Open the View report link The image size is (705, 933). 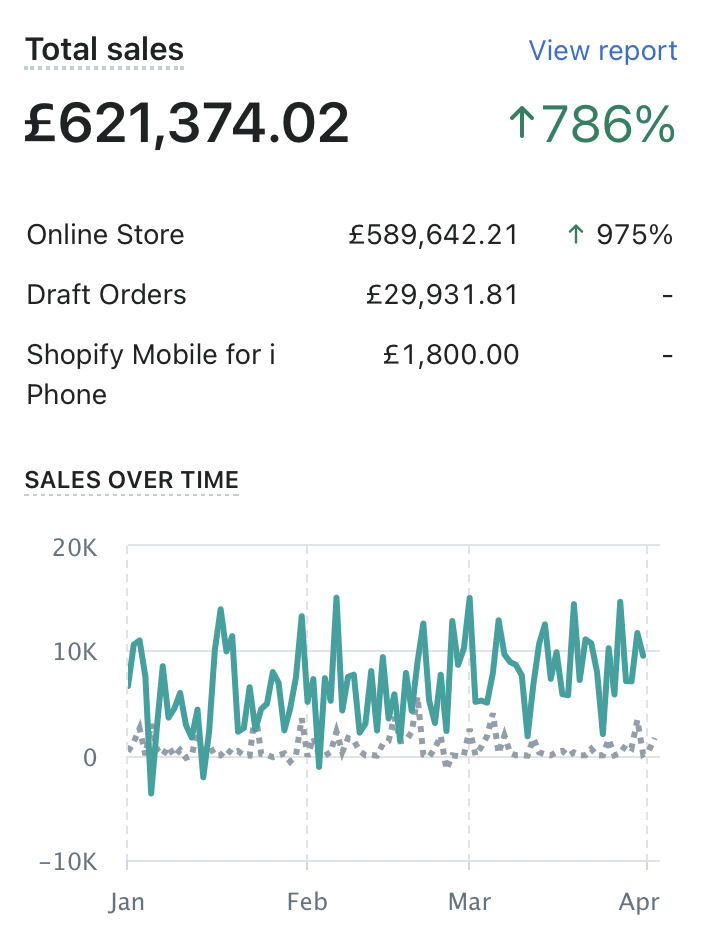[x=602, y=51]
